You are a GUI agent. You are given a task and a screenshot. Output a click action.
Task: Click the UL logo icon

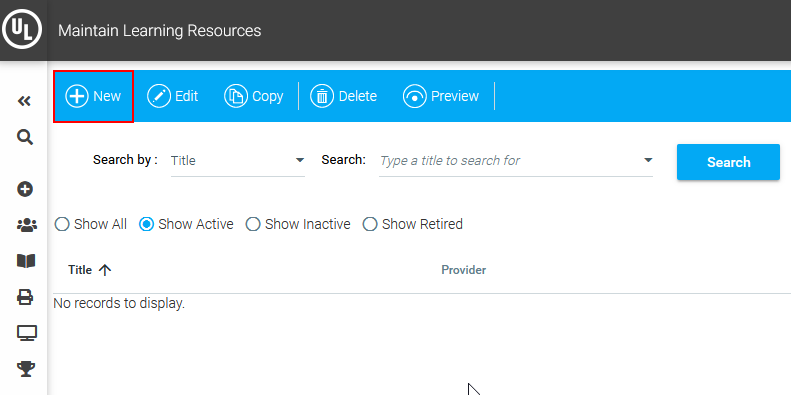tap(23, 30)
